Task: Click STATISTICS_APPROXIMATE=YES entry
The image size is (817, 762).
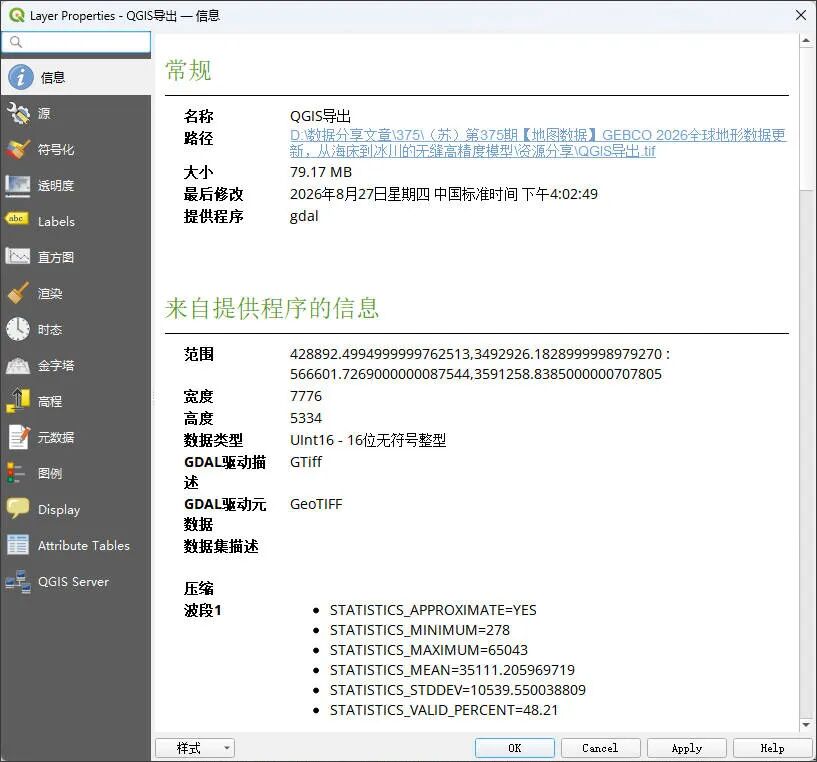Action: 432,610
